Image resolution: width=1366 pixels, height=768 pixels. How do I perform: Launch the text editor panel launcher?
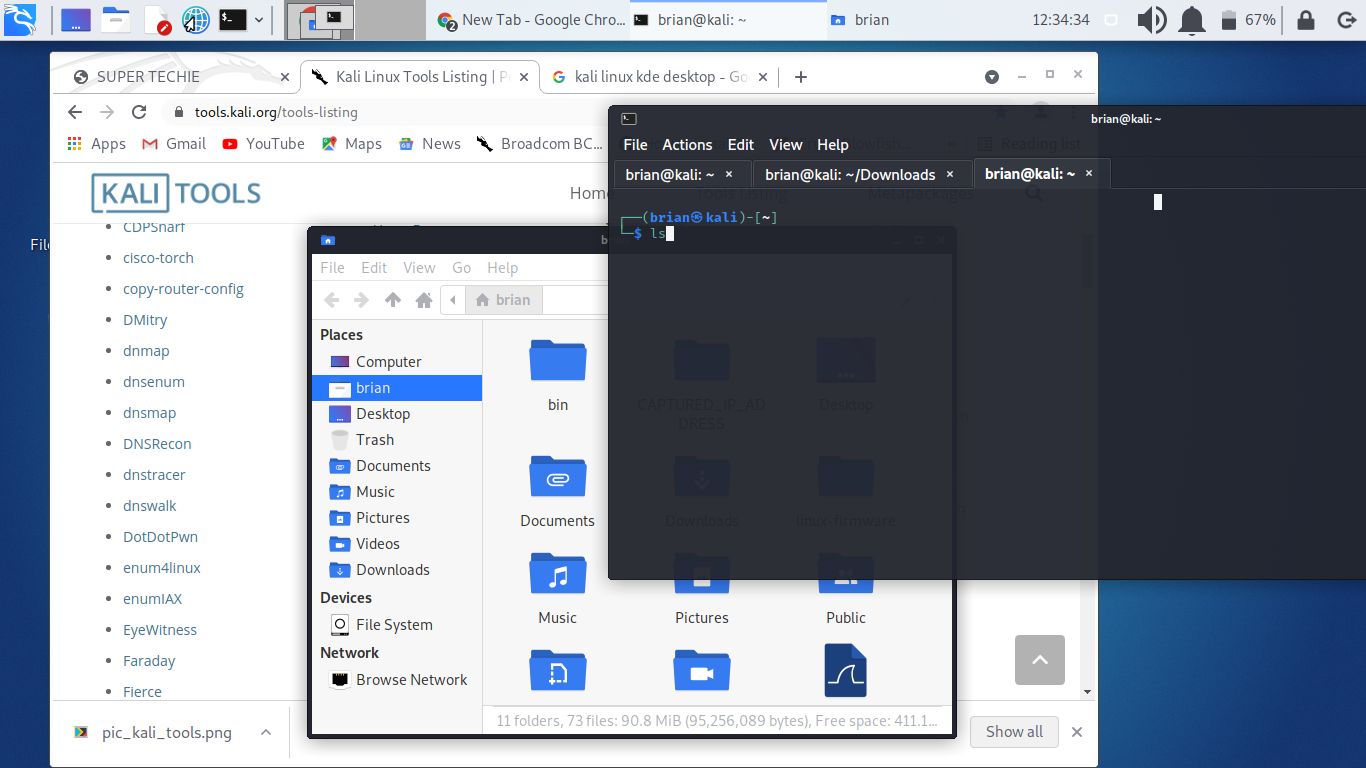pos(157,19)
